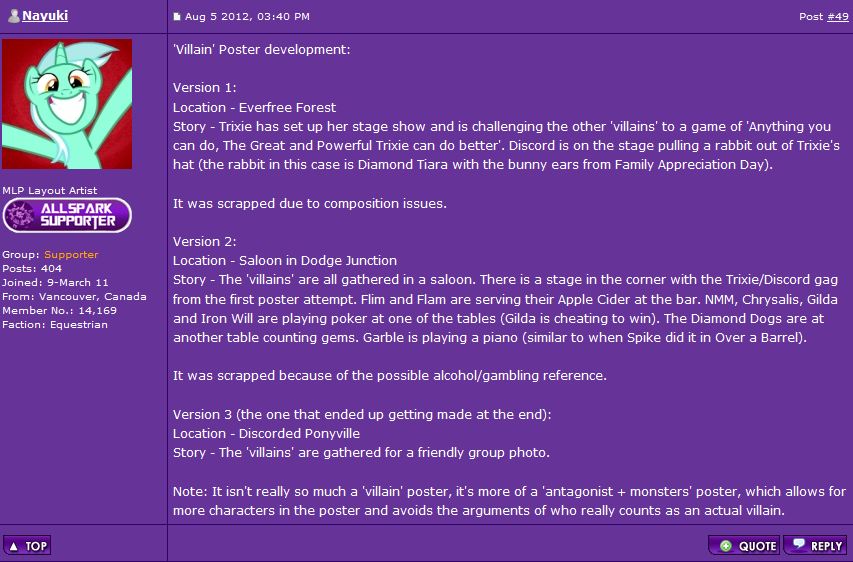Image resolution: width=853 pixels, height=562 pixels.
Task: Click the From: Vancouver, Canada line
Action: click(x=74, y=296)
